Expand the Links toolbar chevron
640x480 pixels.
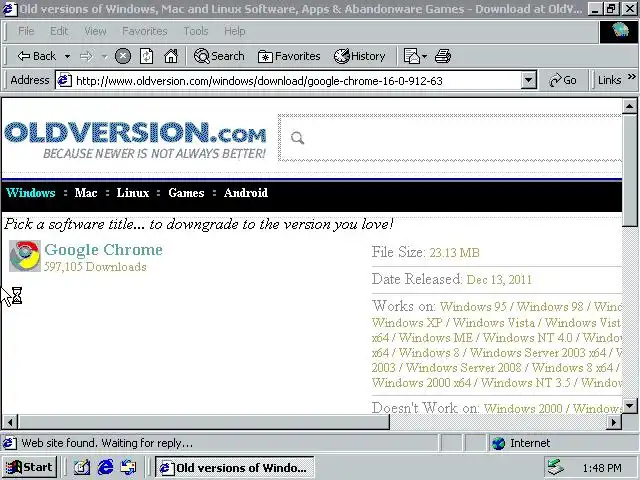pos(632,77)
